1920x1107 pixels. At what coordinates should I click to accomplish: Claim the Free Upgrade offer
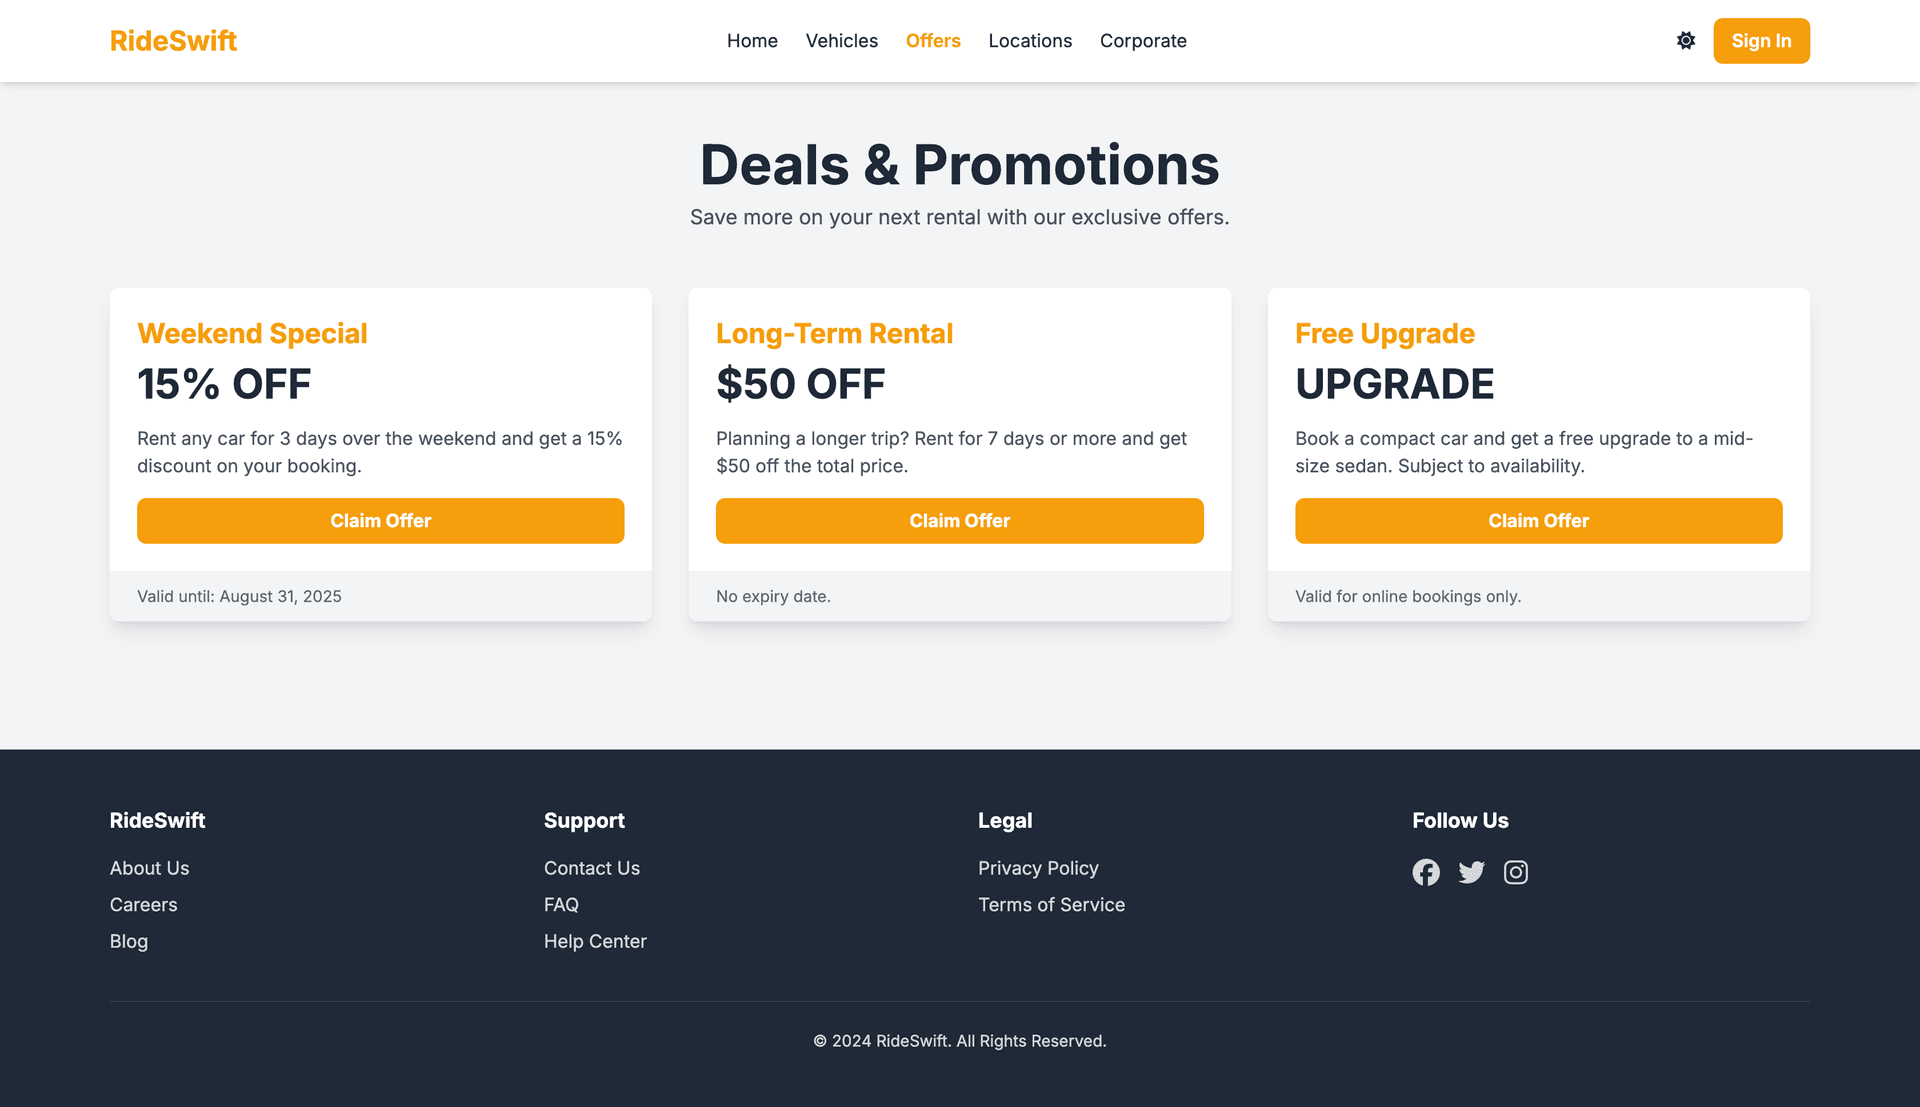(1538, 521)
